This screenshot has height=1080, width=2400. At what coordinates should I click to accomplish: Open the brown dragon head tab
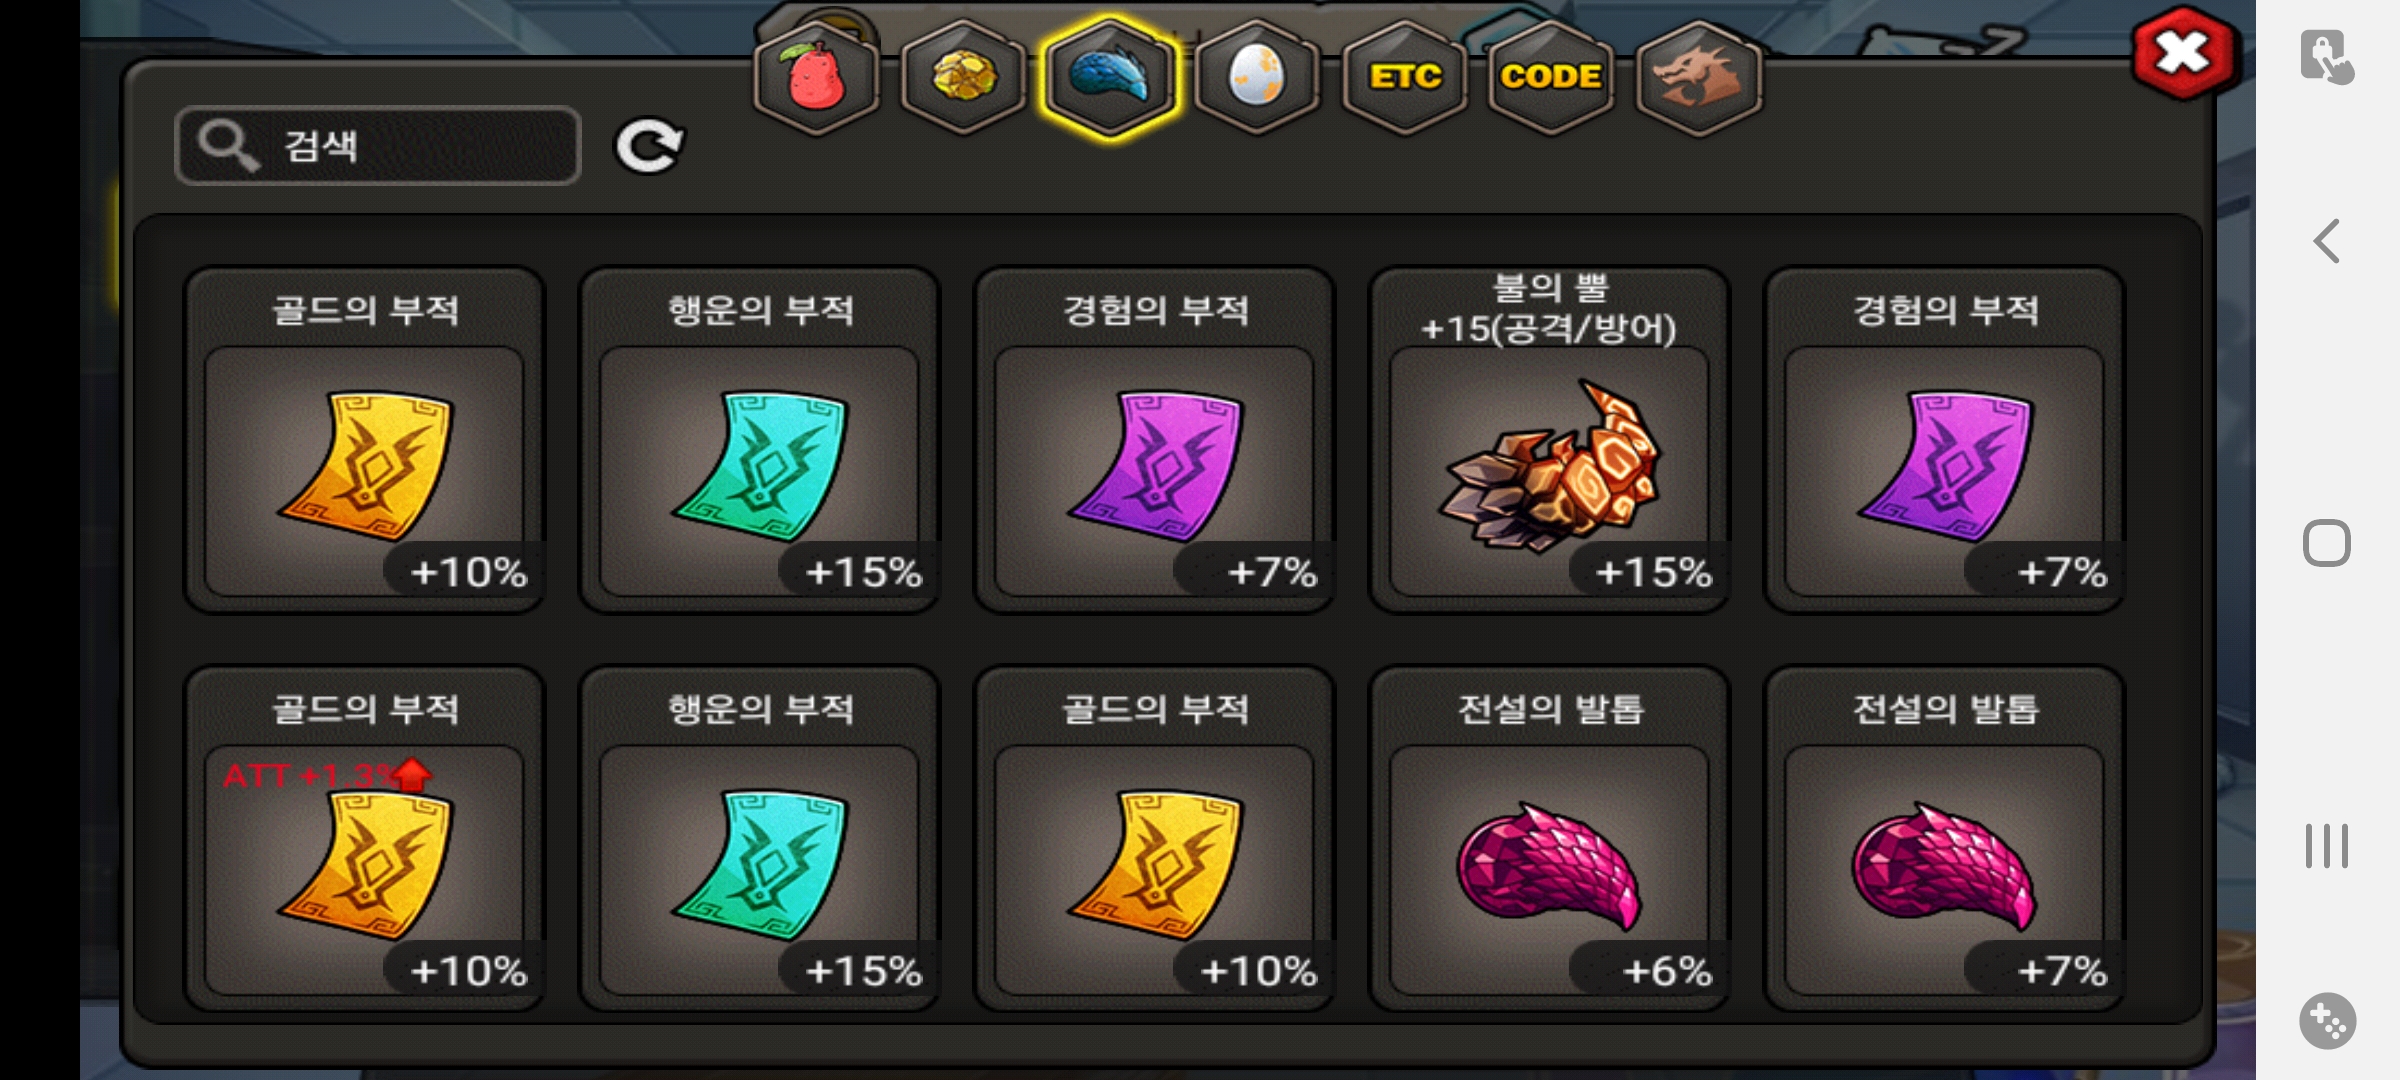coord(1698,78)
